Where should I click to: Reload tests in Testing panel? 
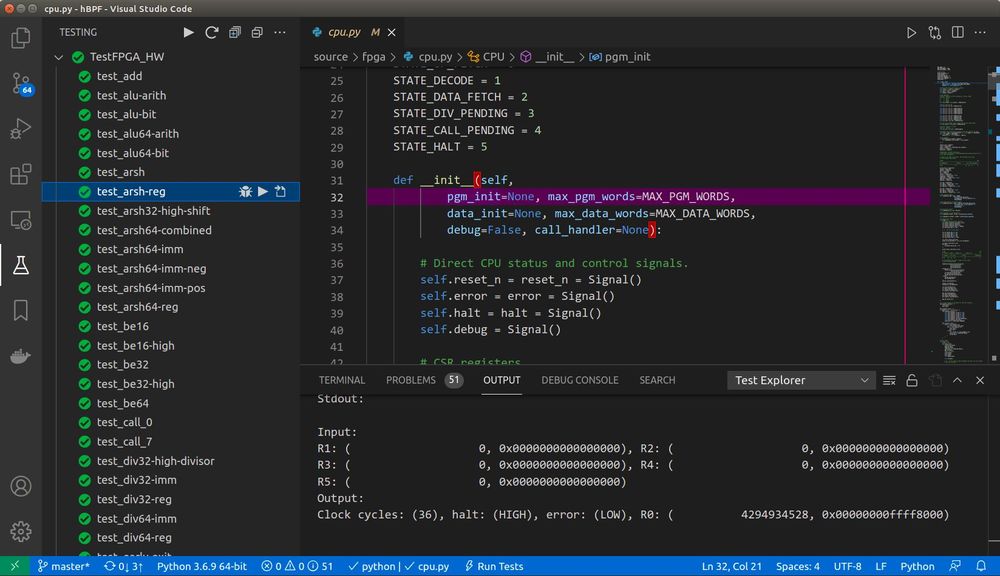point(212,32)
